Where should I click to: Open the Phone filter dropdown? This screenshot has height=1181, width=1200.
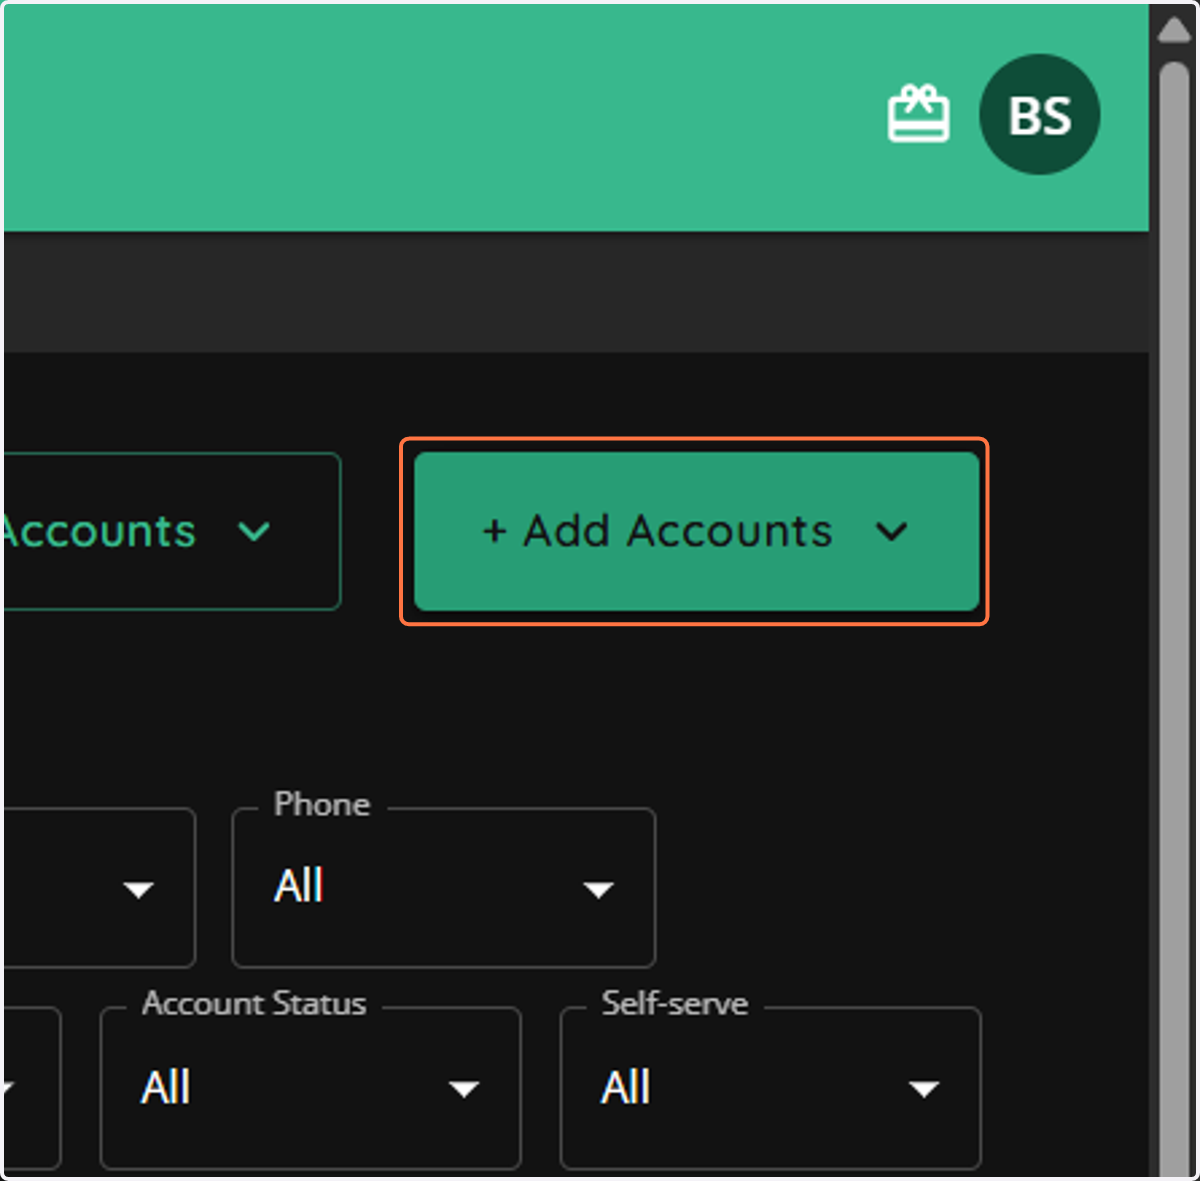coord(444,888)
